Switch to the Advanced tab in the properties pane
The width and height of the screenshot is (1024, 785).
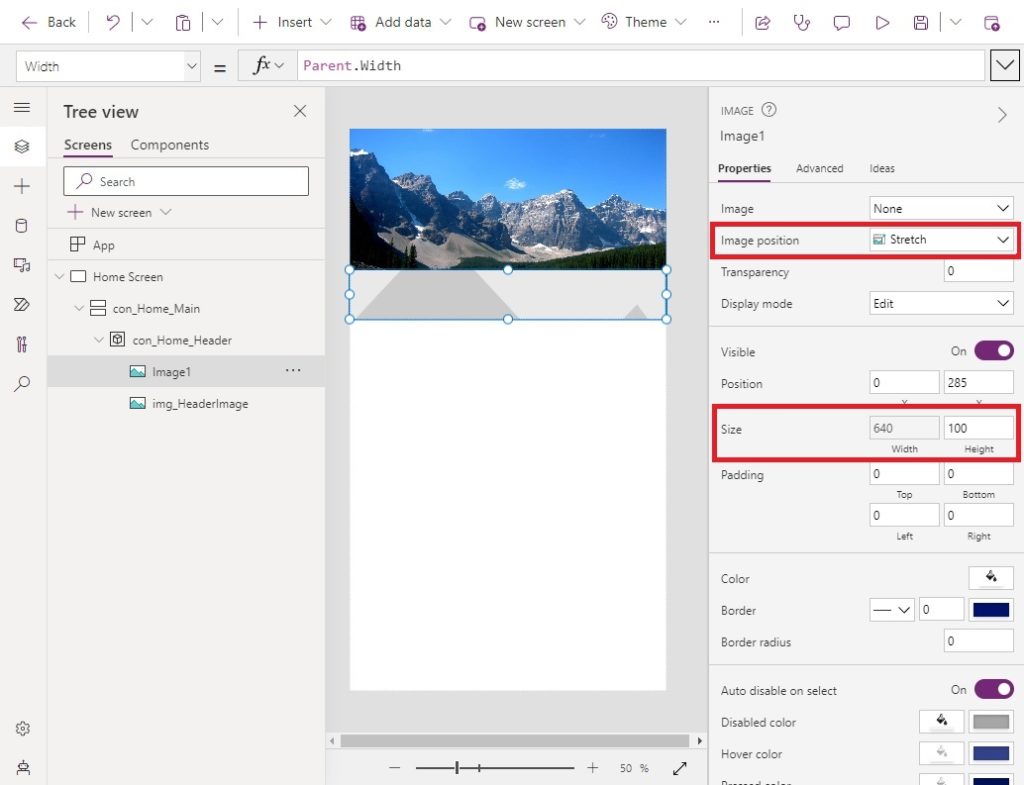click(819, 168)
